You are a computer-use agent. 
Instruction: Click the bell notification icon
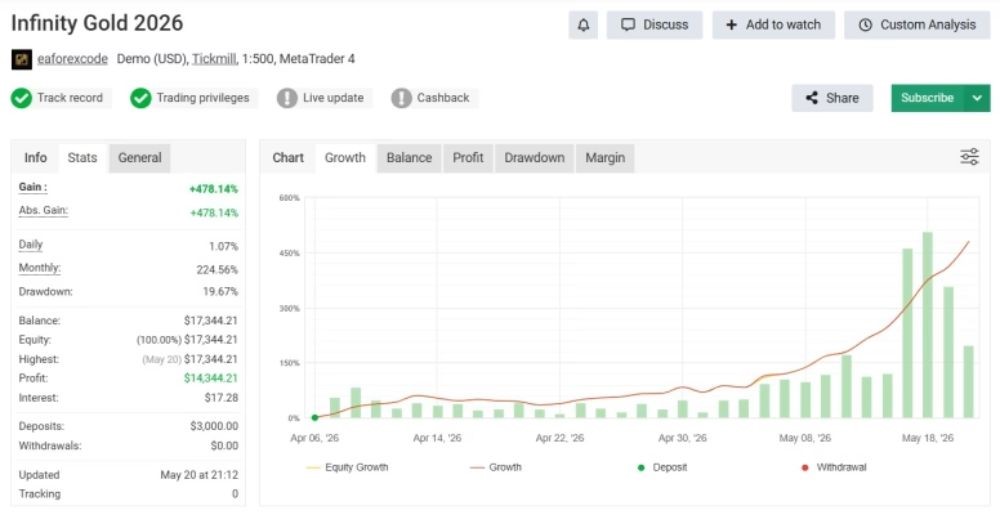click(x=583, y=25)
